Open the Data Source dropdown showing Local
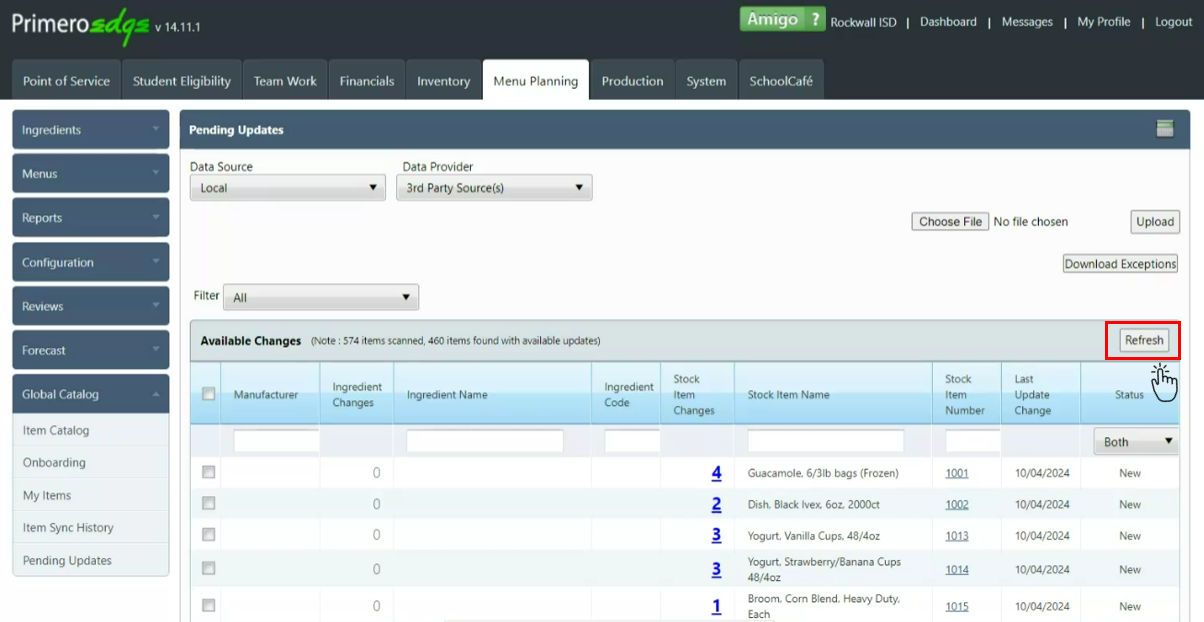This screenshot has width=1204, height=622. point(287,187)
